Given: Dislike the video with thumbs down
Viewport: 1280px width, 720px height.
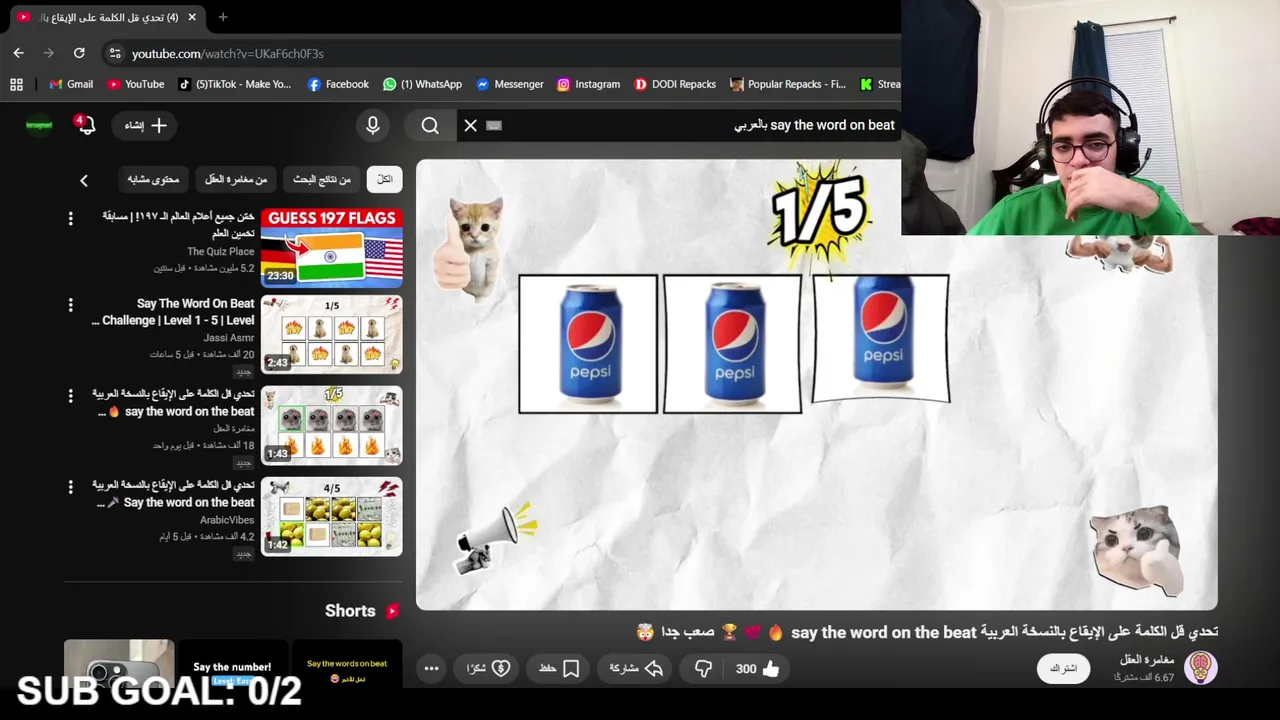Looking at the screenshot, I should pyautogui.click(x=703, y=669).
